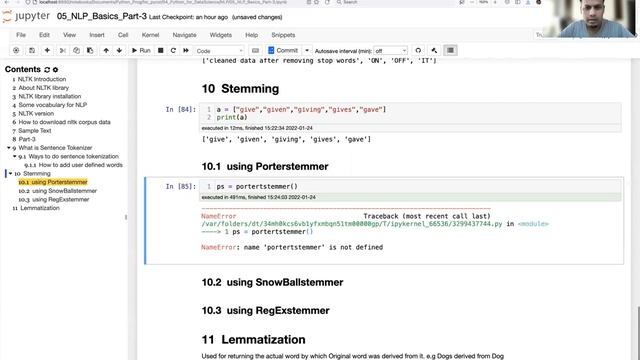Collapse the '10 Stemming' contents section
Image resolution: width=640 pixels, height=360 pixels.
pos(11,173)
